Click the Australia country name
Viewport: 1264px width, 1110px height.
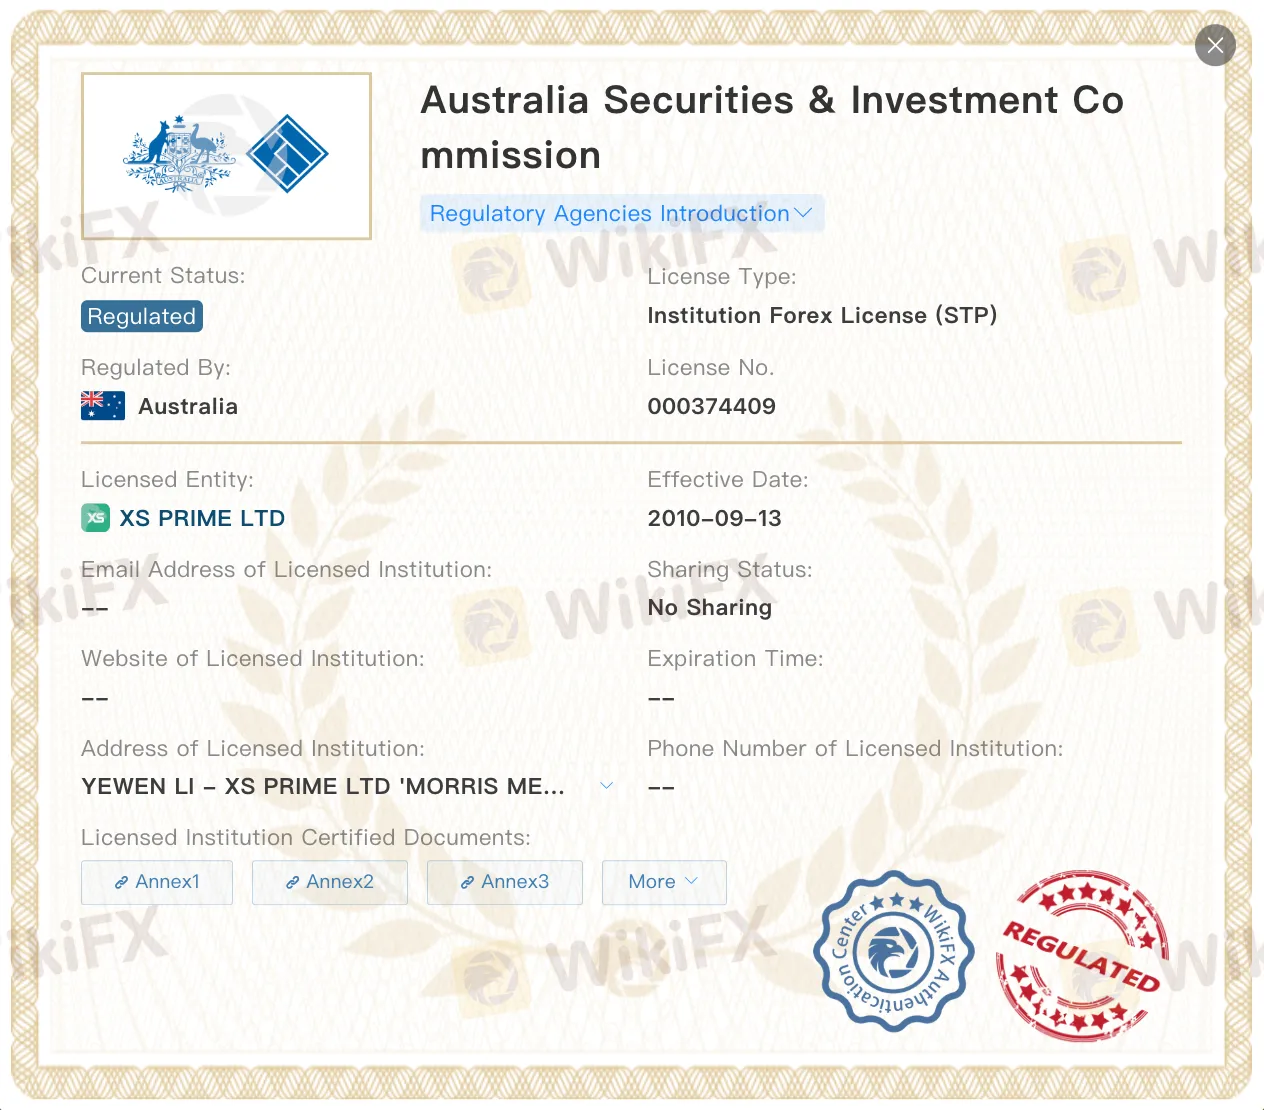pyautogui.click(x=188, y=407)
